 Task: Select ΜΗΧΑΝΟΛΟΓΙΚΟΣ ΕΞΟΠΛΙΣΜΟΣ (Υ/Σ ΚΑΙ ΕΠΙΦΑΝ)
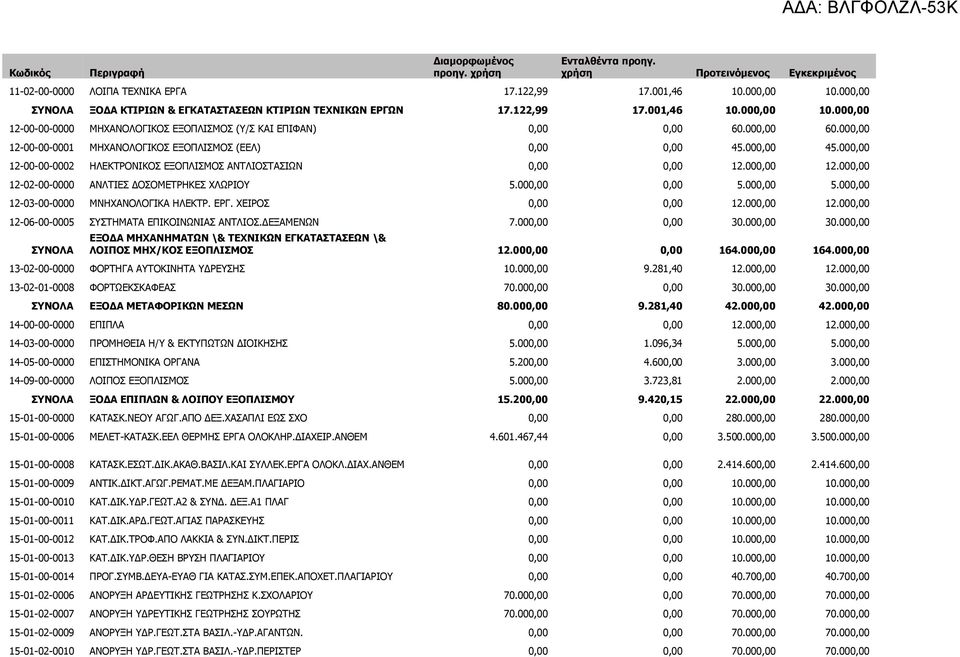pos(203,129)
